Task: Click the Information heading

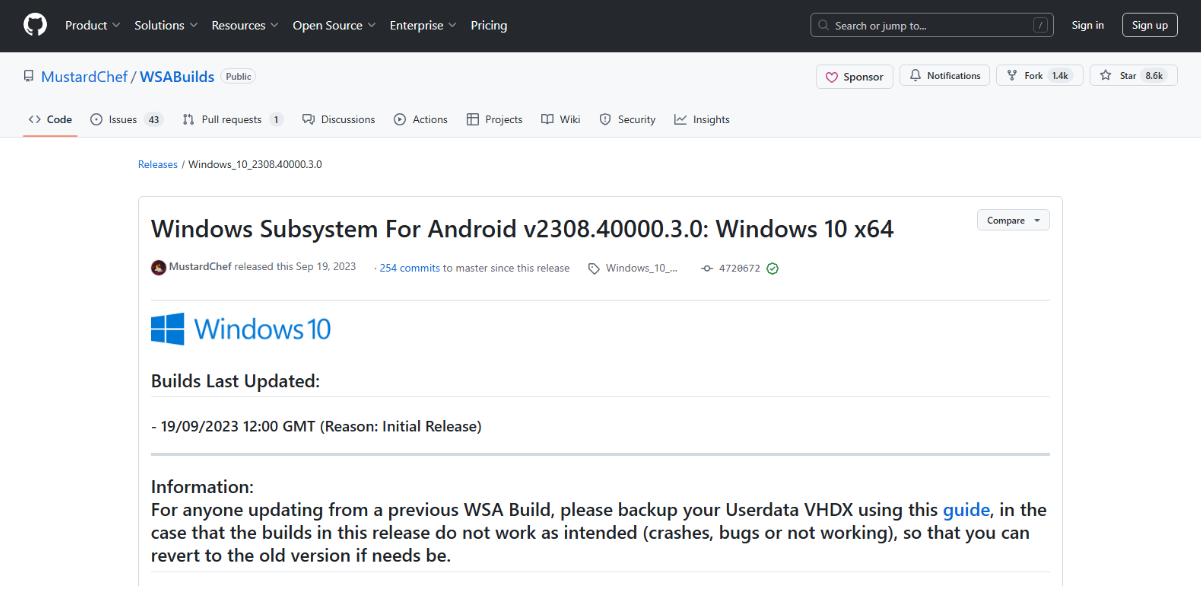Action: coord(202,487)
